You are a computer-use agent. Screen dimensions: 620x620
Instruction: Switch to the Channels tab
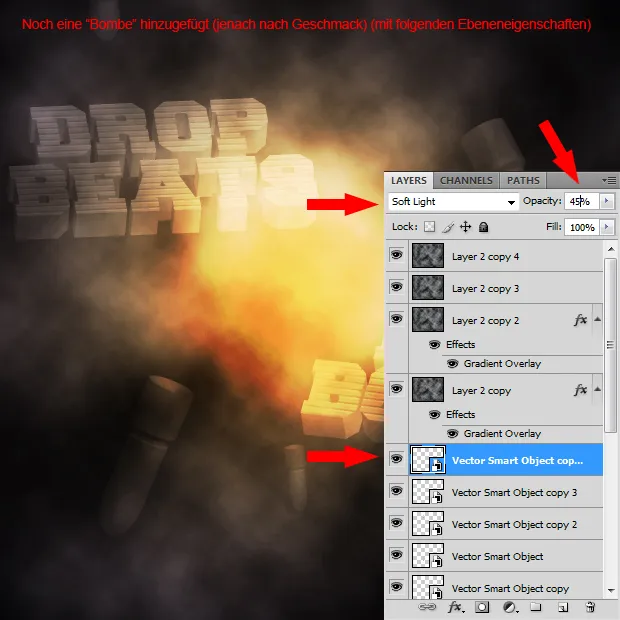466,180
